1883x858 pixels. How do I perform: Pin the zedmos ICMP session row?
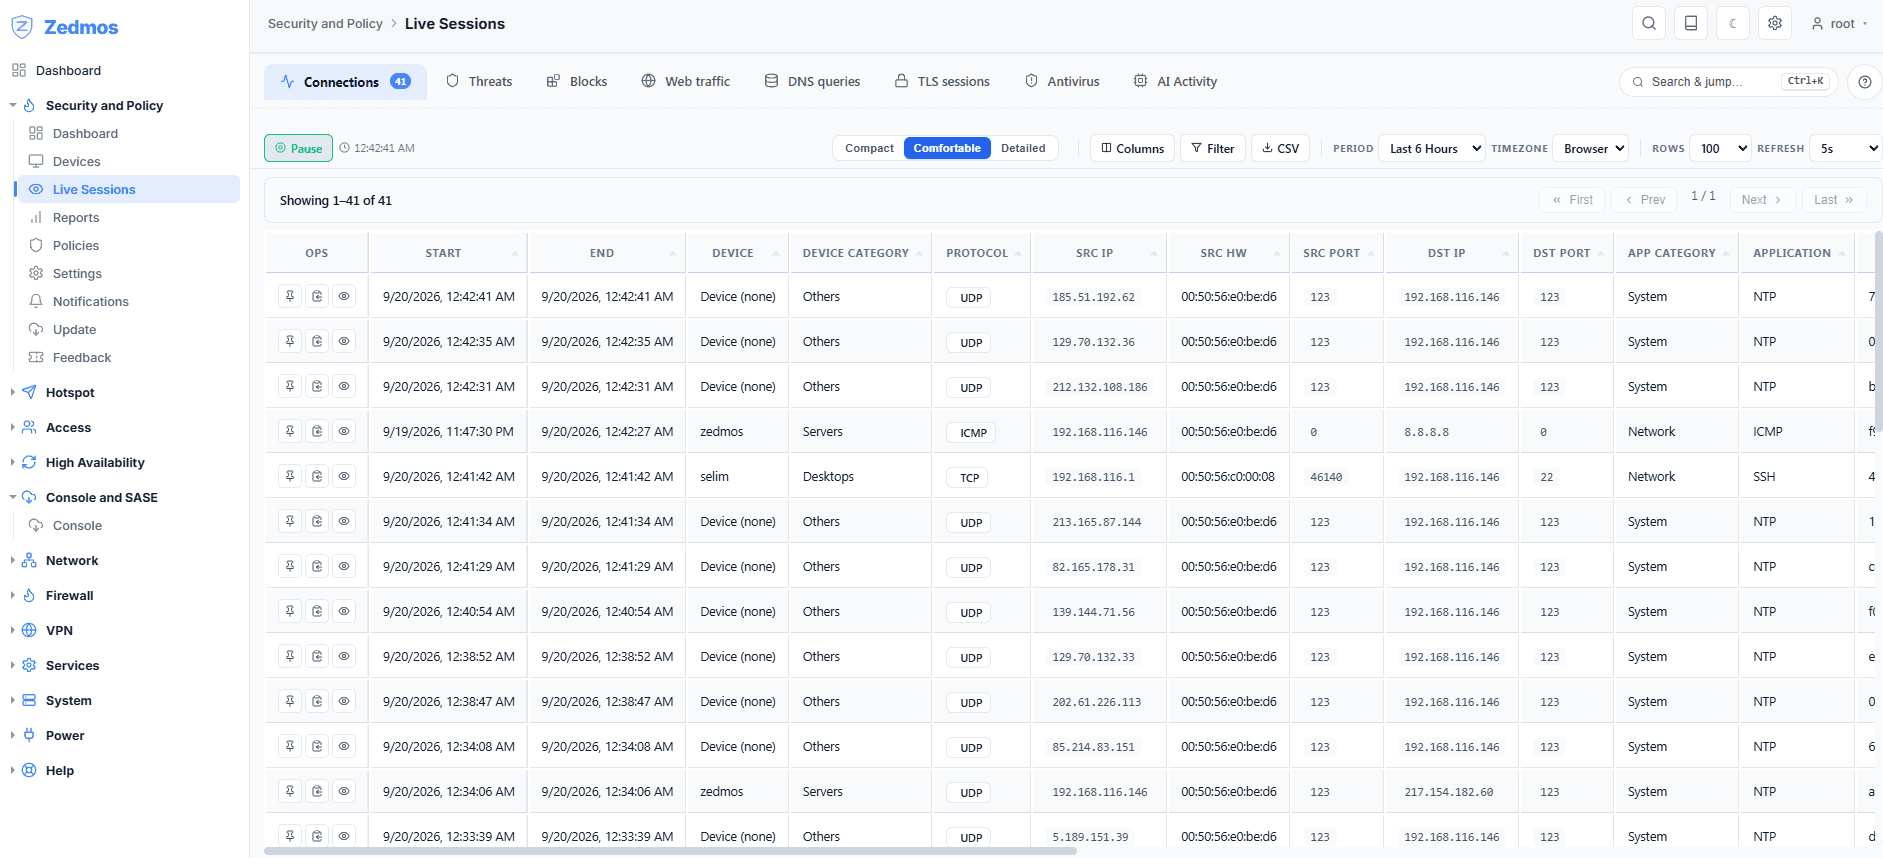[x=290, y=431]
